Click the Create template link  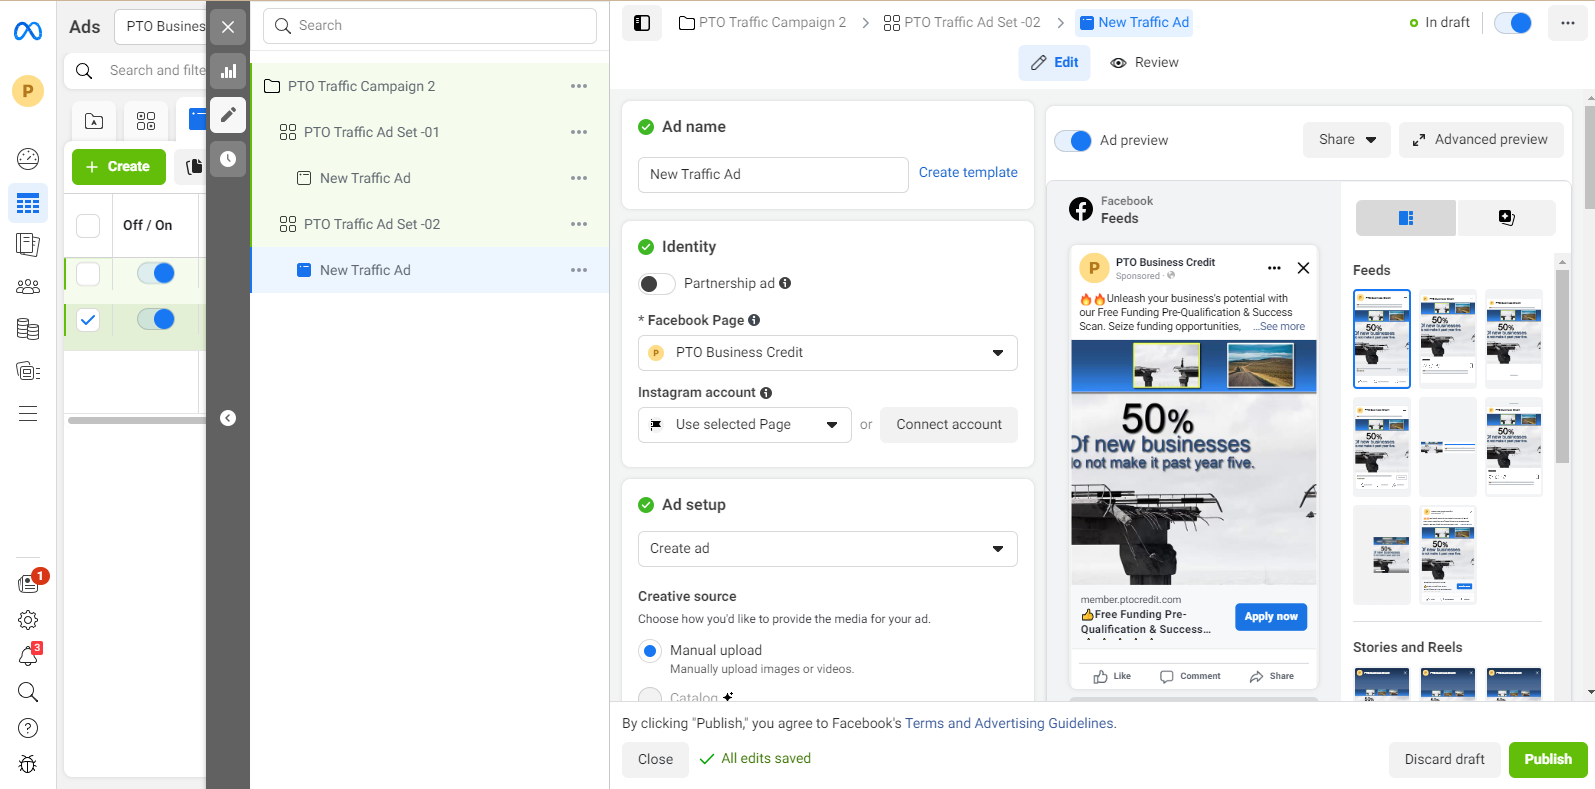tap(968, 173)
